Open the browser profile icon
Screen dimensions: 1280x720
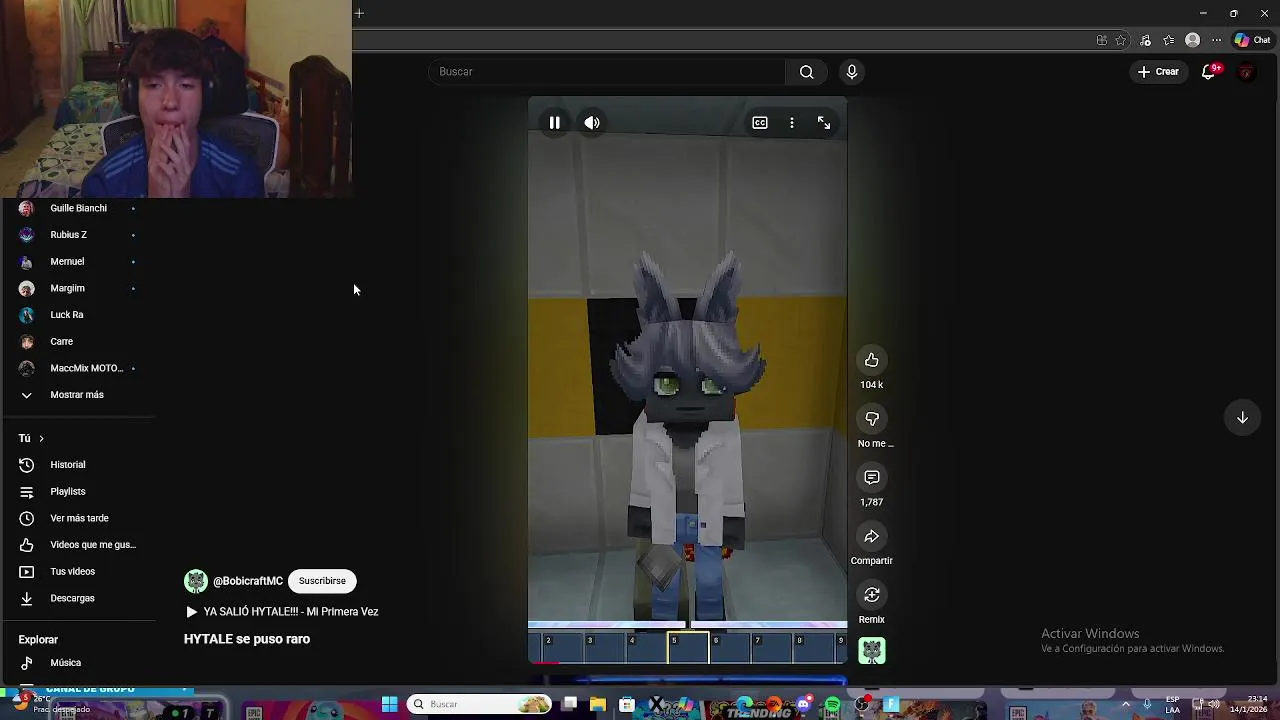[1192, 40]
